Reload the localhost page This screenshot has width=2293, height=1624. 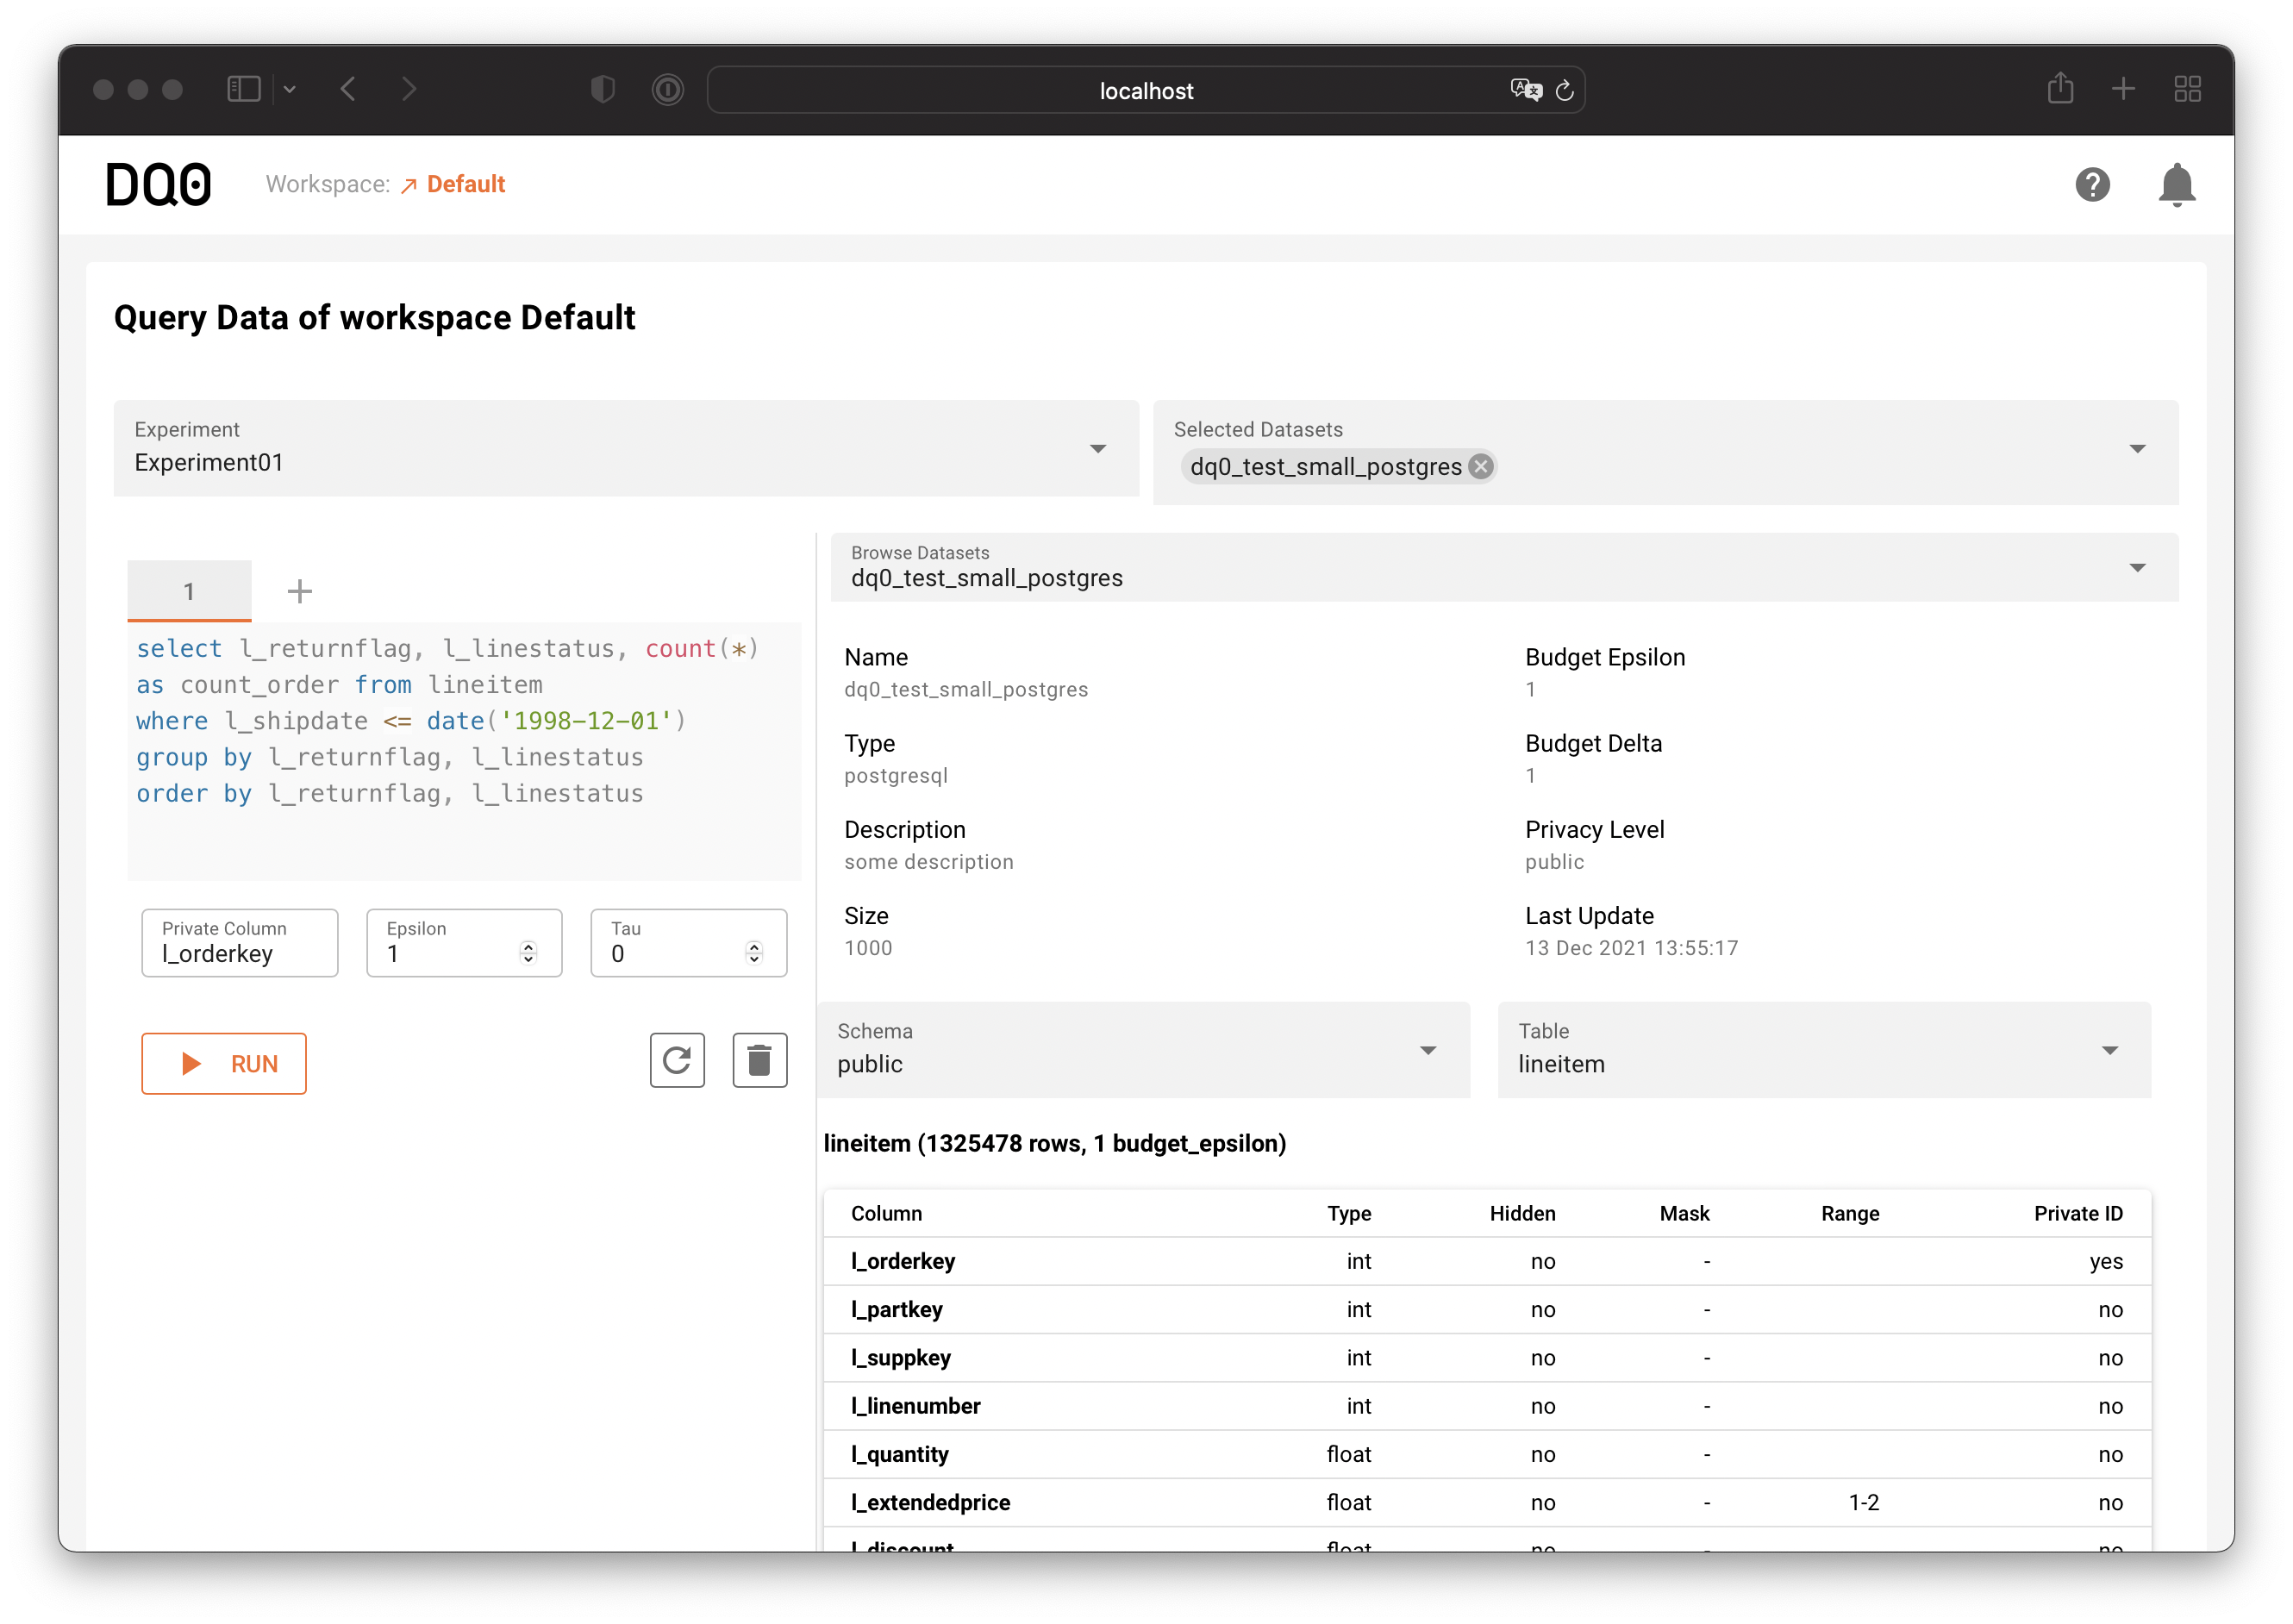pos(1564,90)
